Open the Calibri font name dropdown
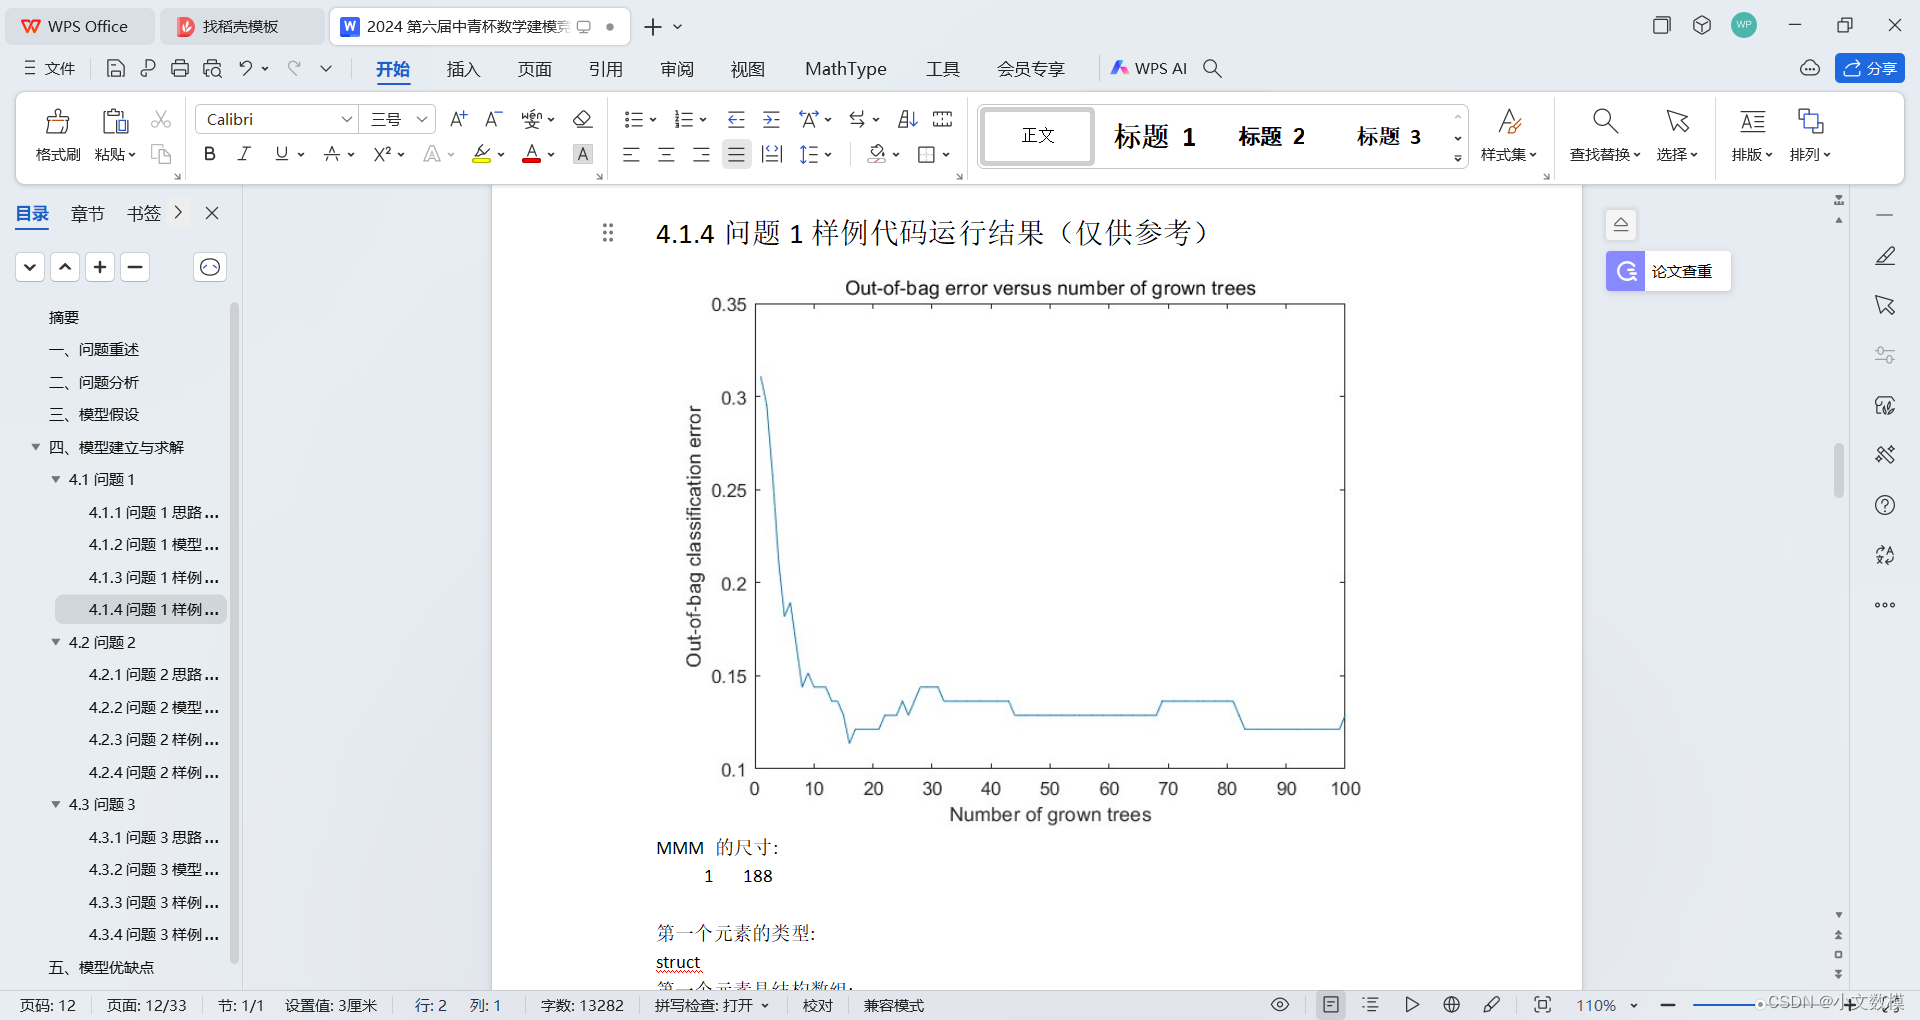The image size is (1920, 1020). [x=347, y=119]
